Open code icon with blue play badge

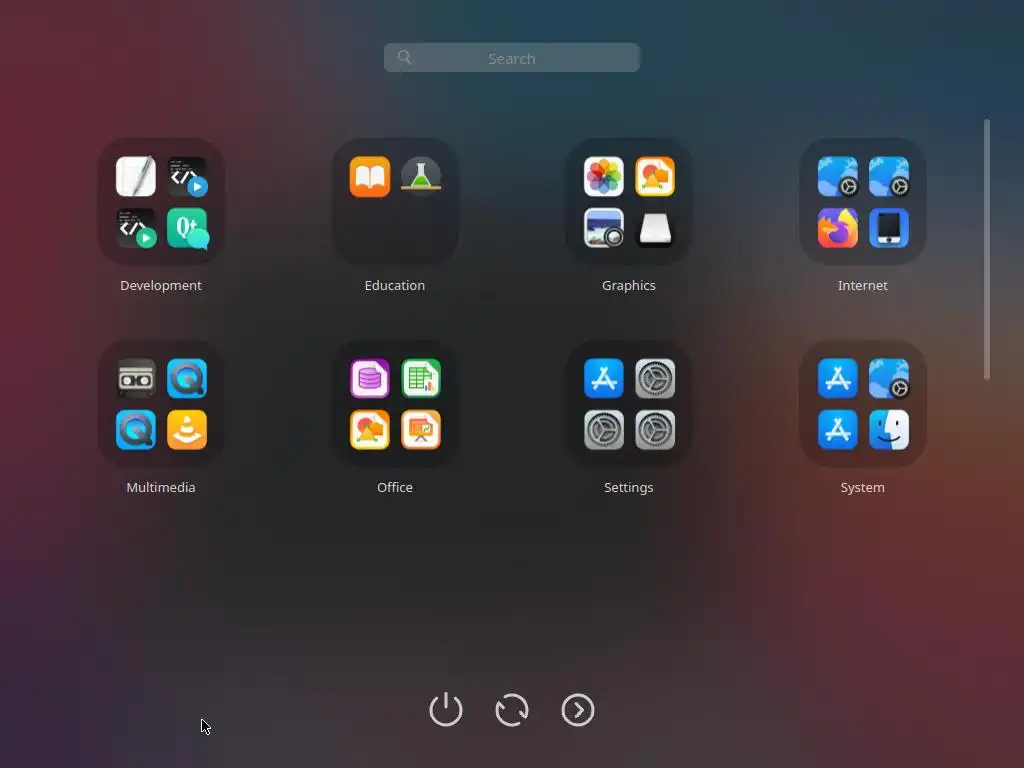click(187, 176)
